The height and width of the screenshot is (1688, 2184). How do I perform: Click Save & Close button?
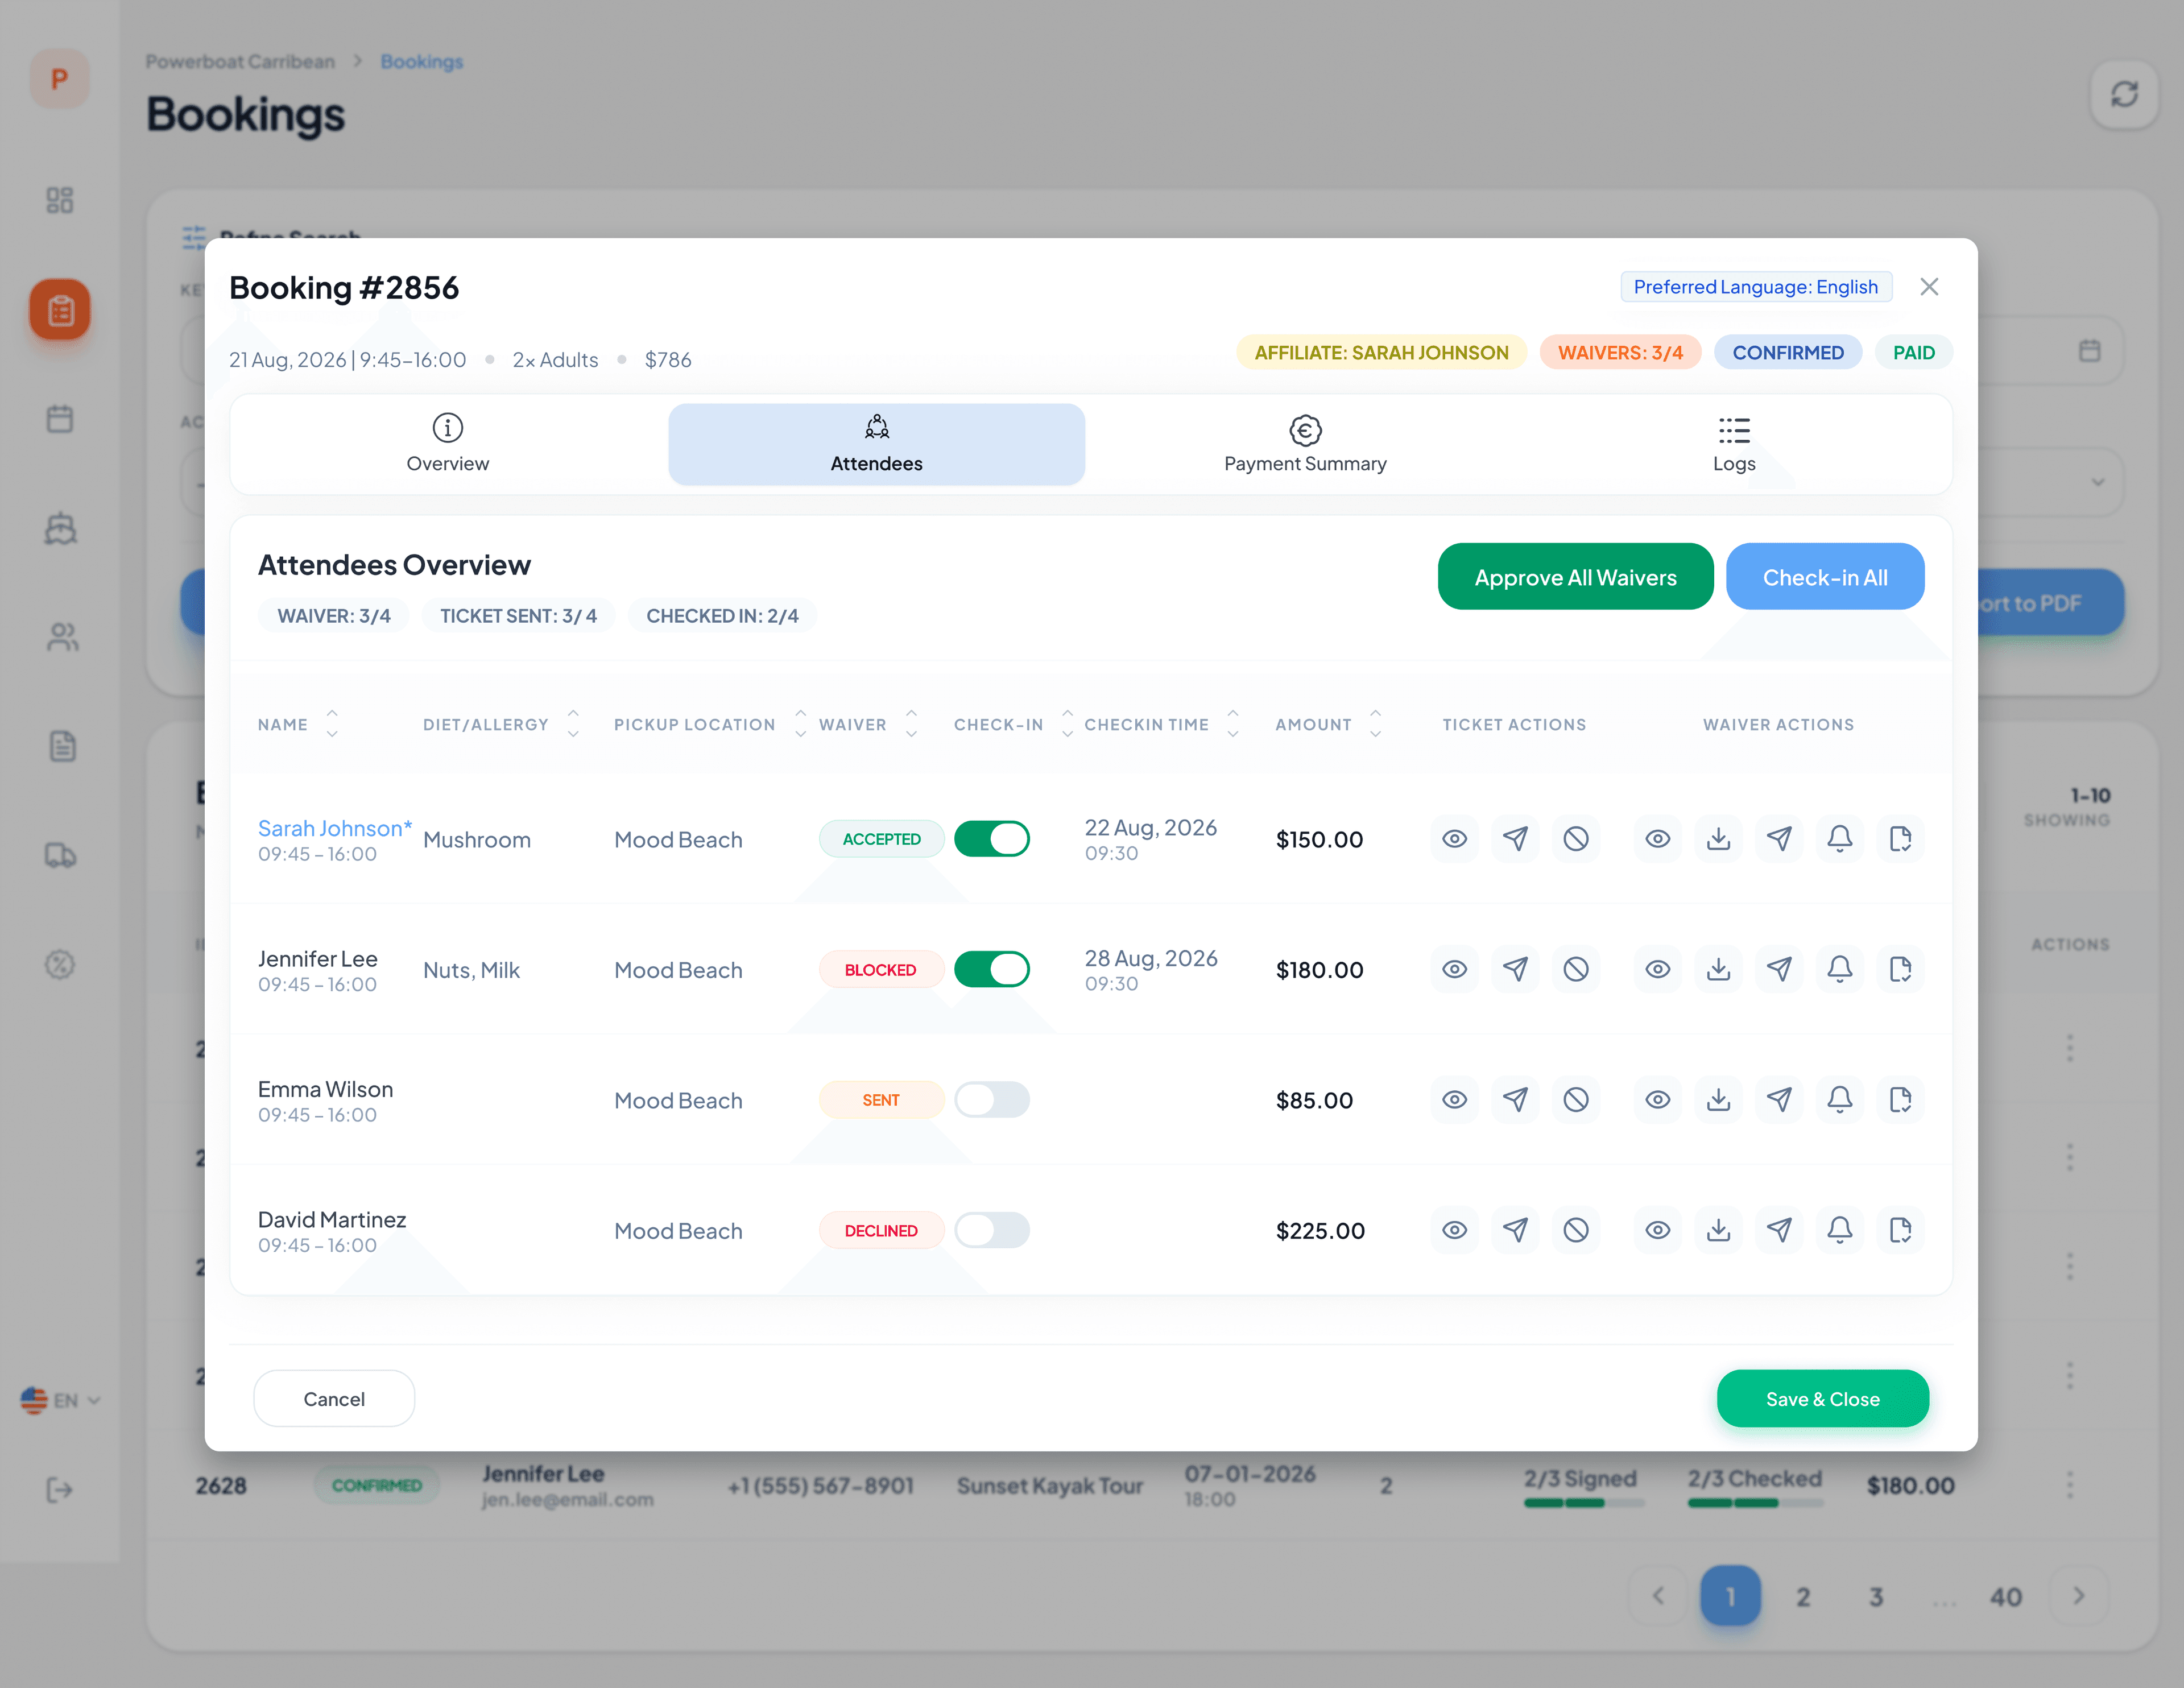click(1822, 1399)
